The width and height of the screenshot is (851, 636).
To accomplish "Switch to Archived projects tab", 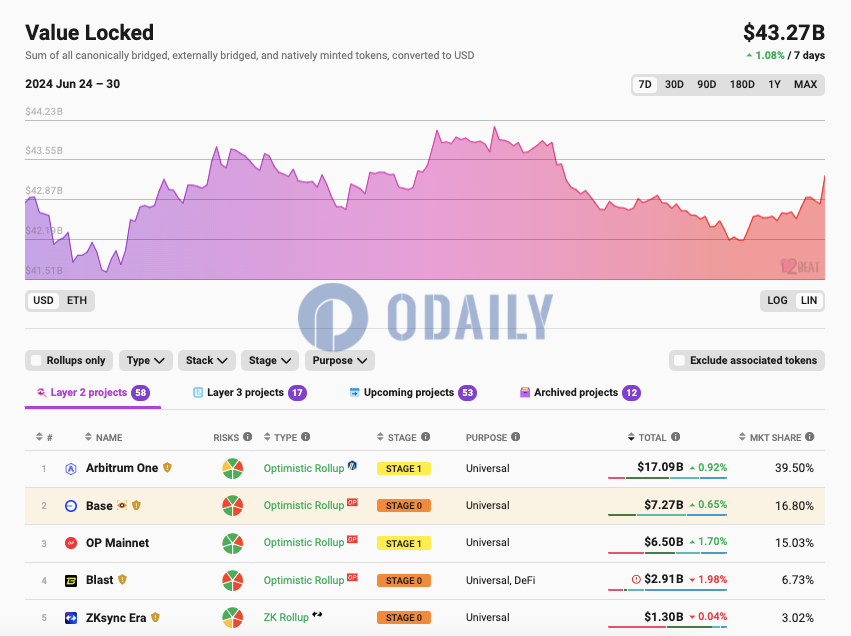I will 580,393.
